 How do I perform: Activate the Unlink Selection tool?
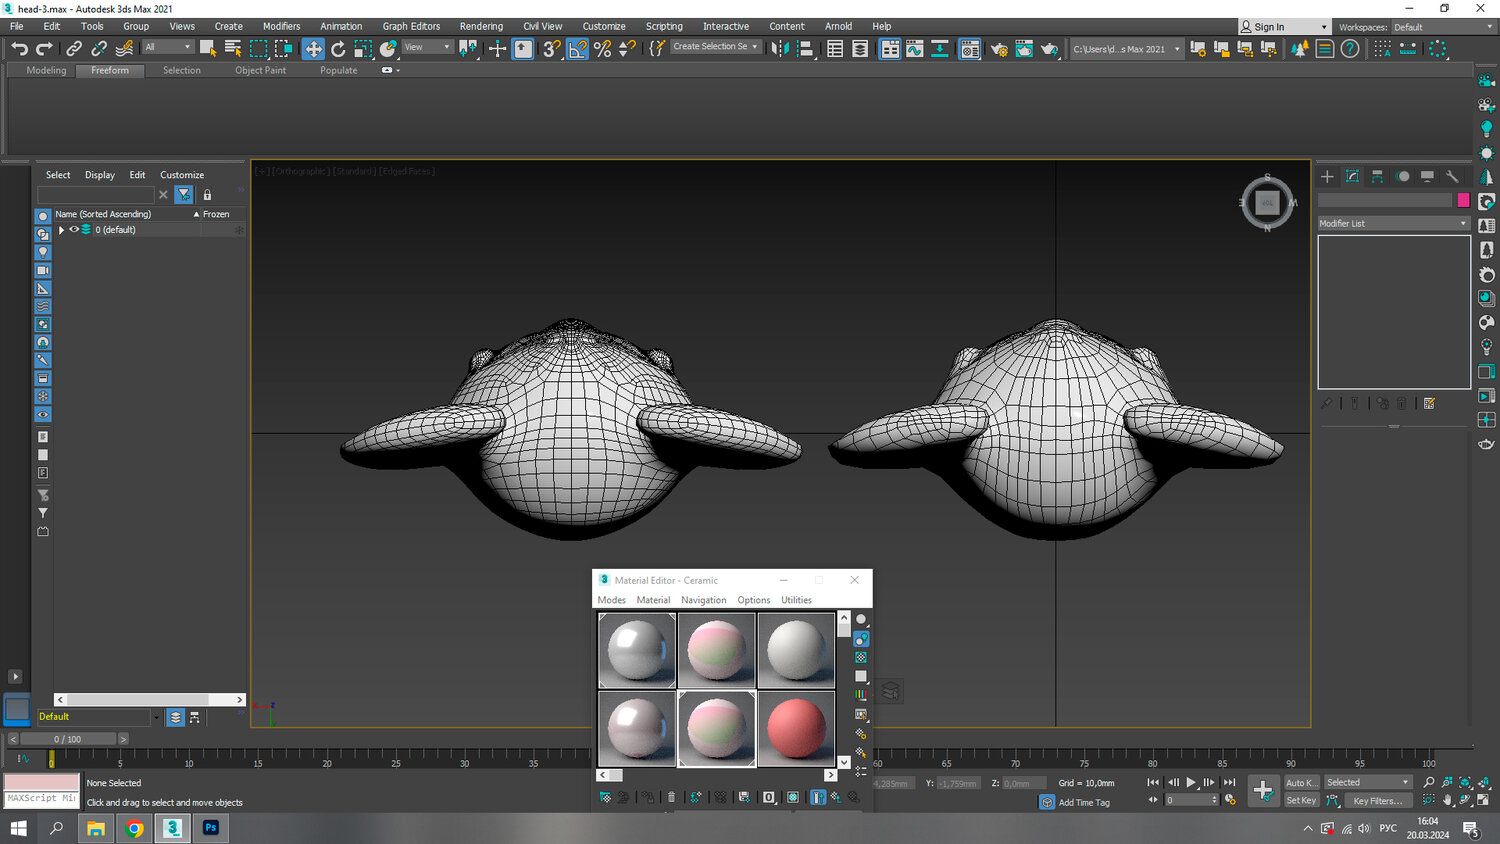click(99, 48)
